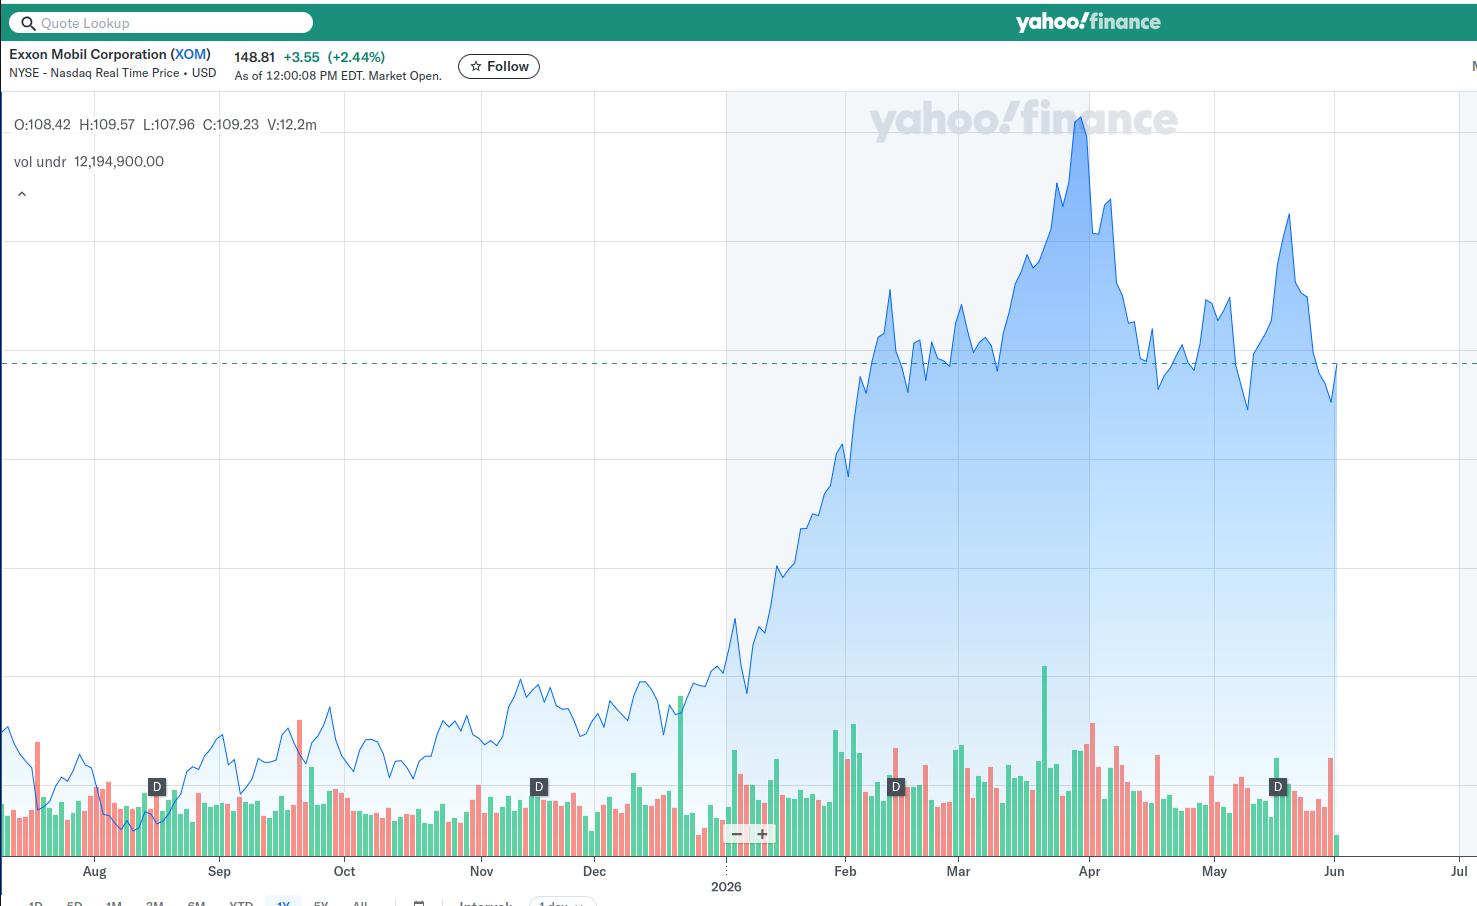
Task: Select the price change +3.55
Action: (x=302, y=57)
